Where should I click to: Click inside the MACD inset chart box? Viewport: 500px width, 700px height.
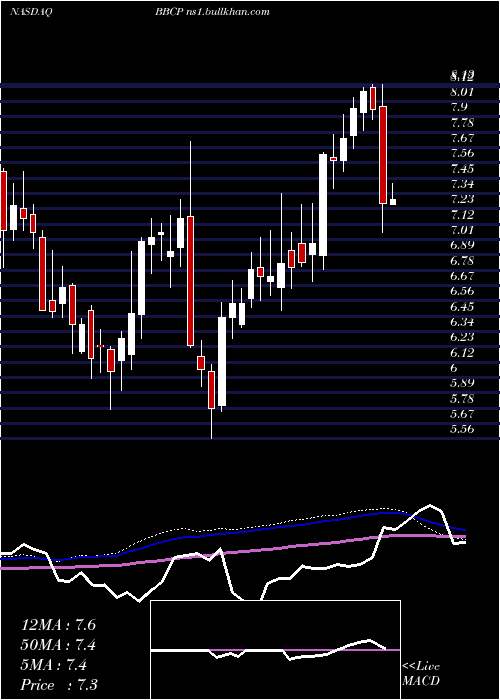pos(275,650)
